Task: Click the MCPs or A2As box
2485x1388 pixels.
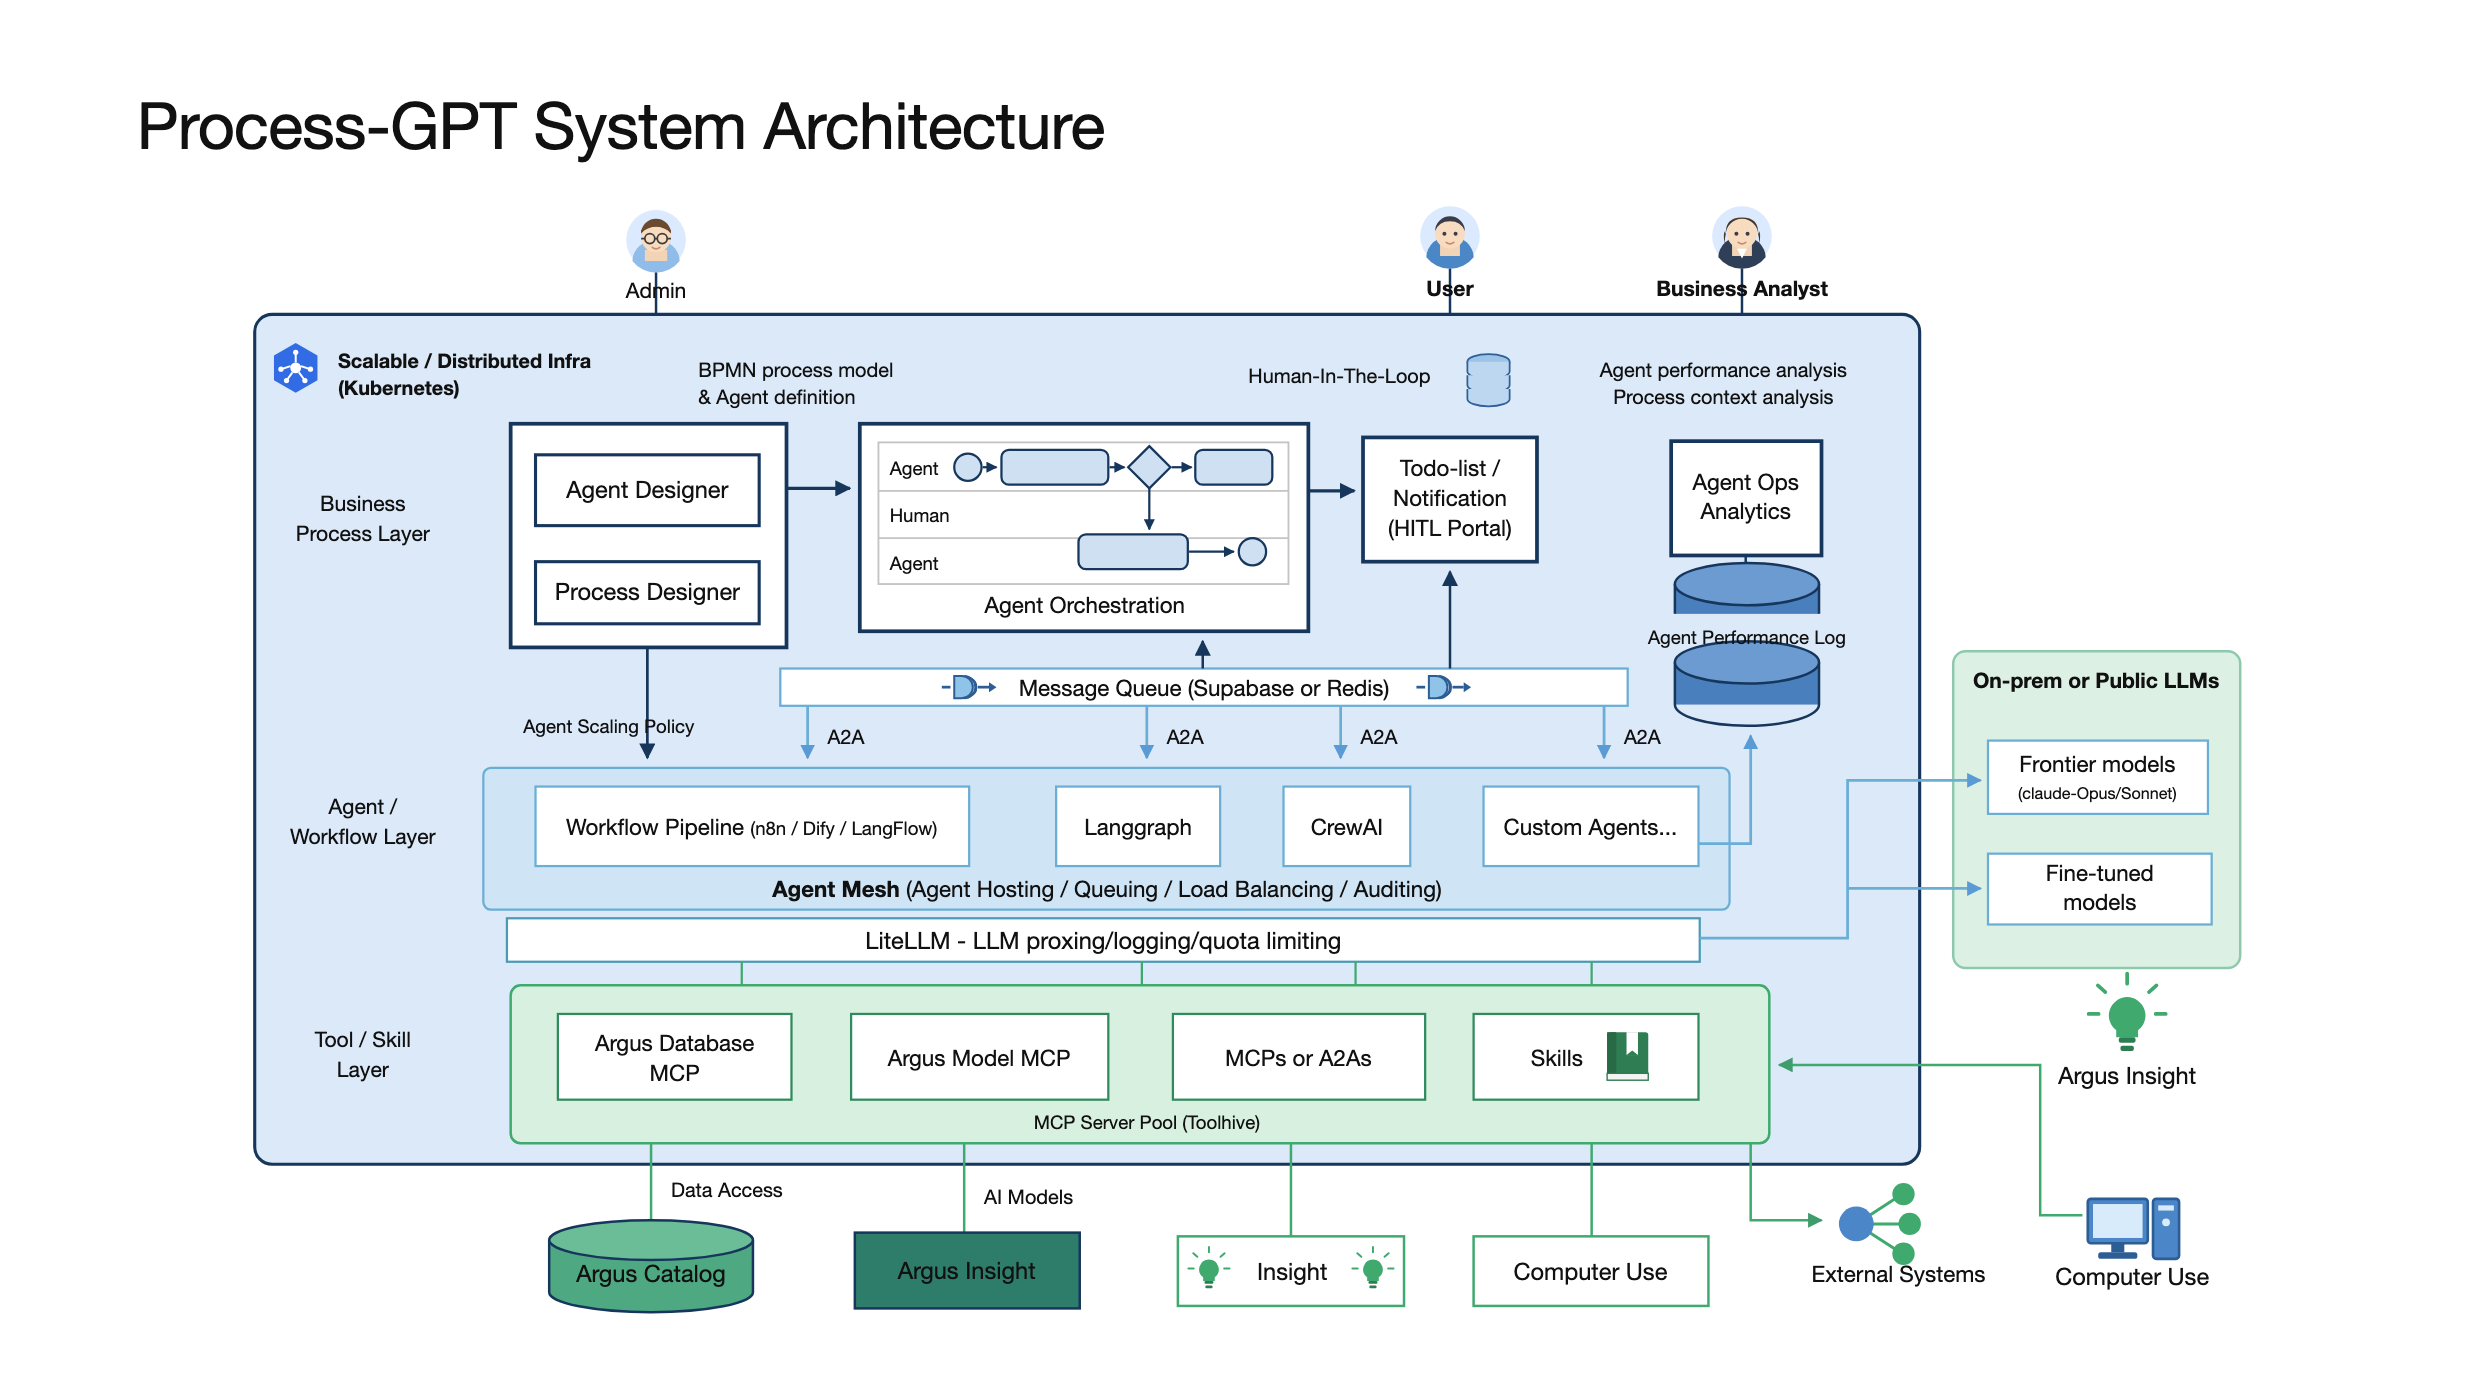Action: (1298, 1057)
